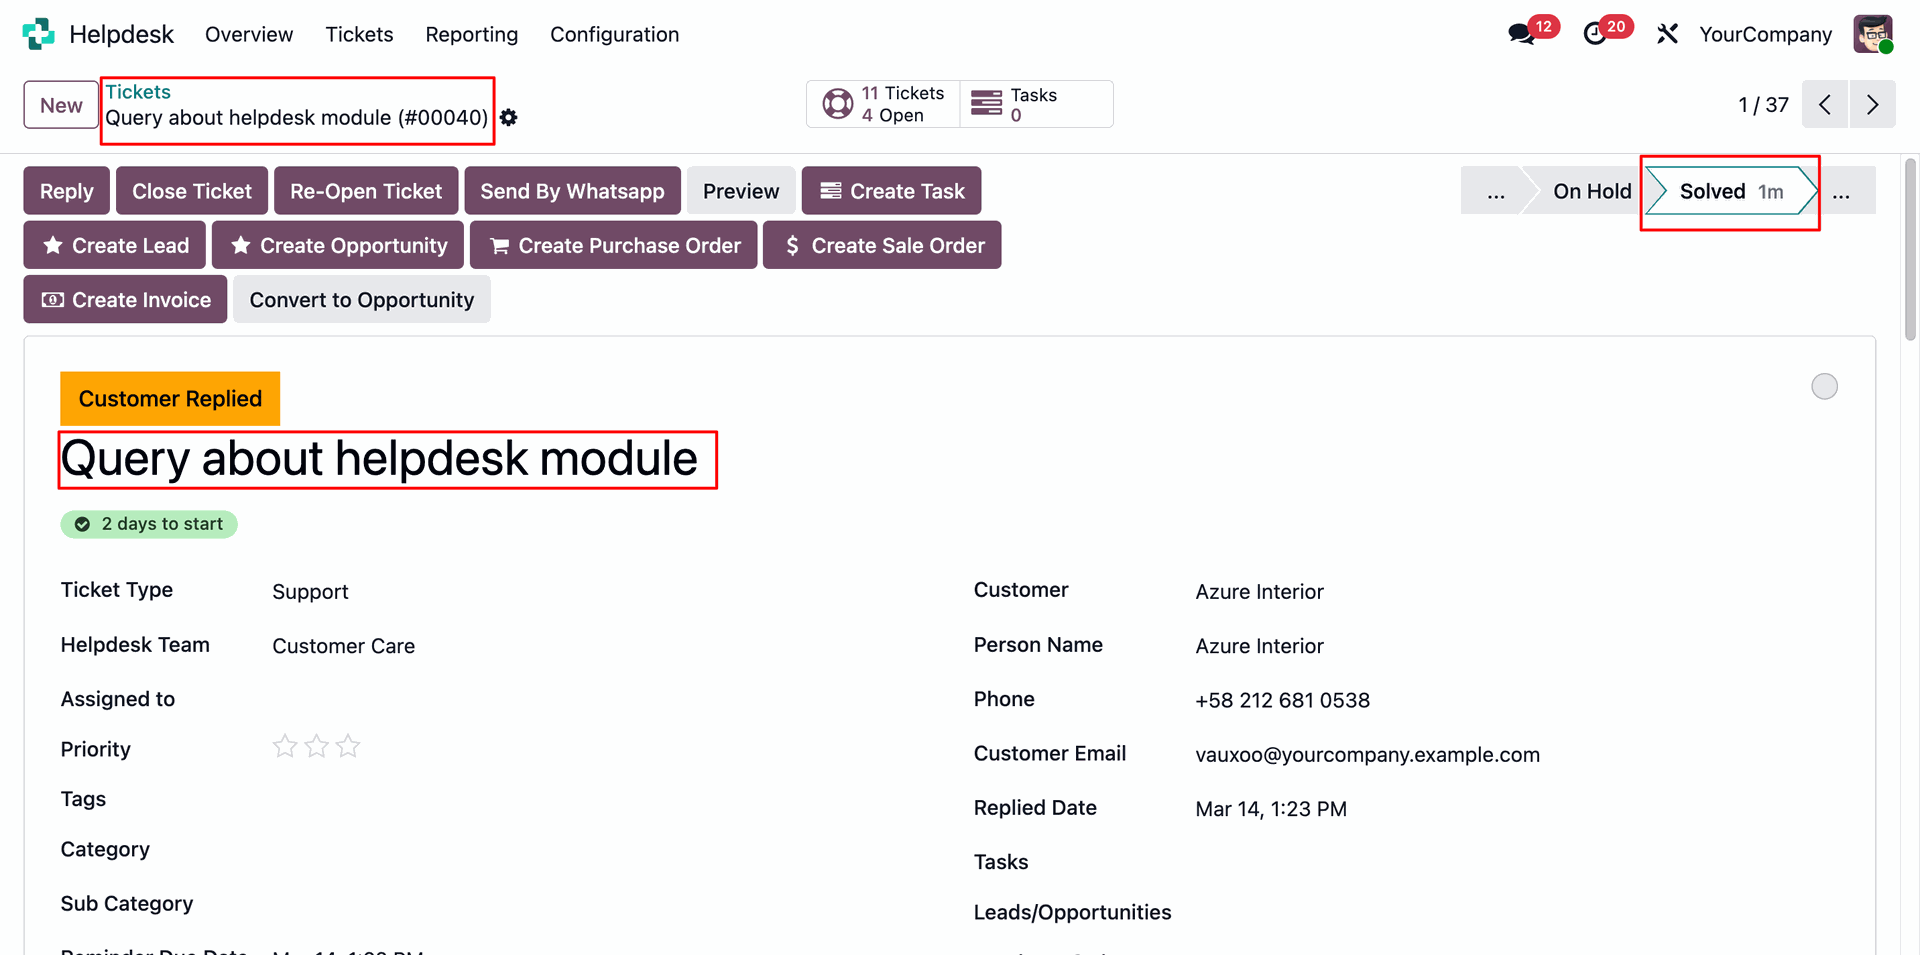This screenshot has width=1920, height=955.
Task: Open the discuss messages chat icon
Action: [1522, 34]
